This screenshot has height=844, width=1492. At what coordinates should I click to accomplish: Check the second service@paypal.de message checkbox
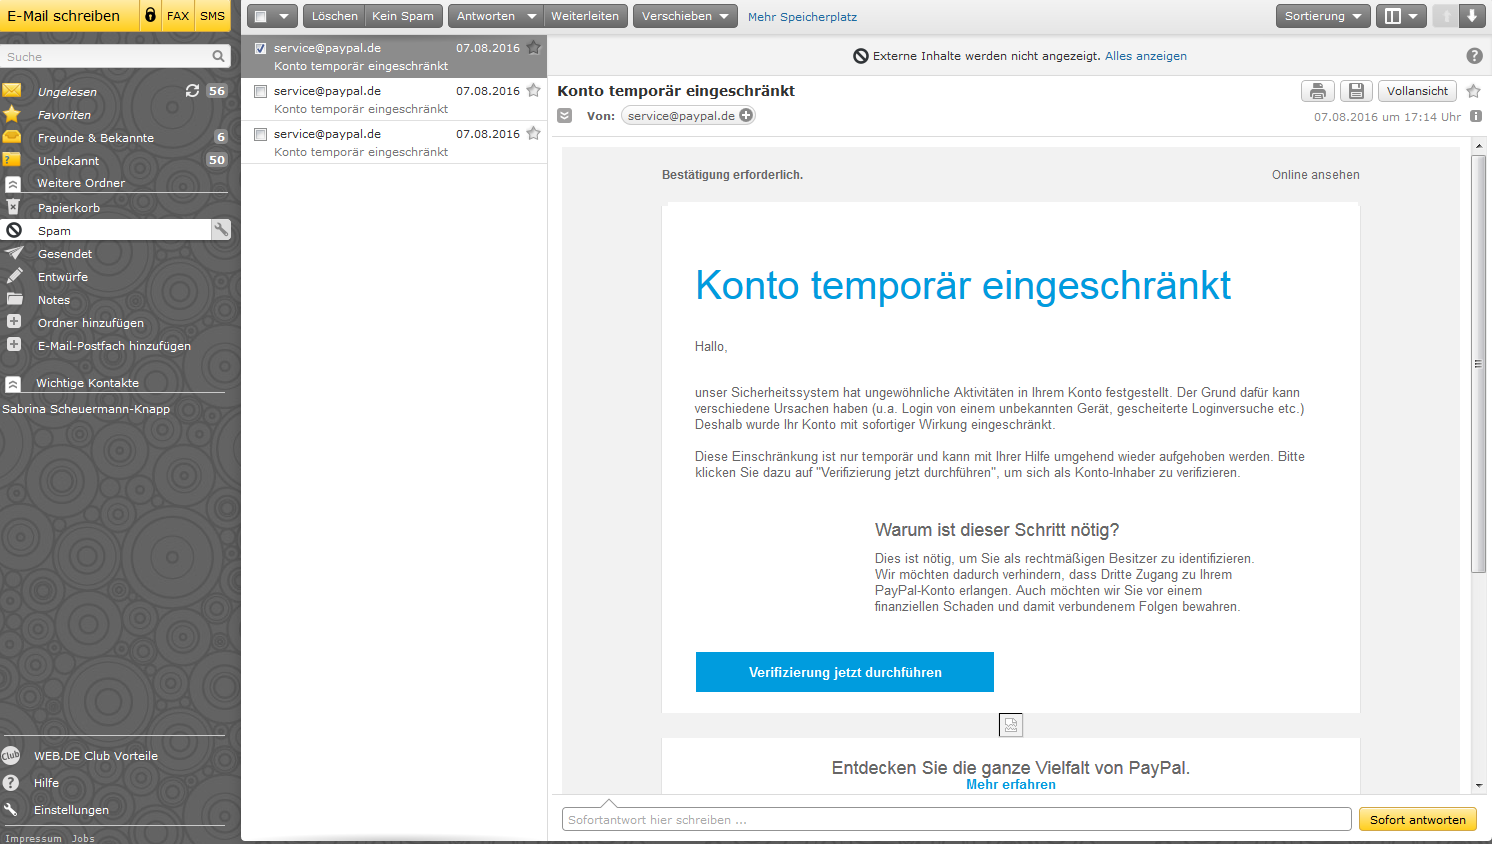[x=260, y=91]
